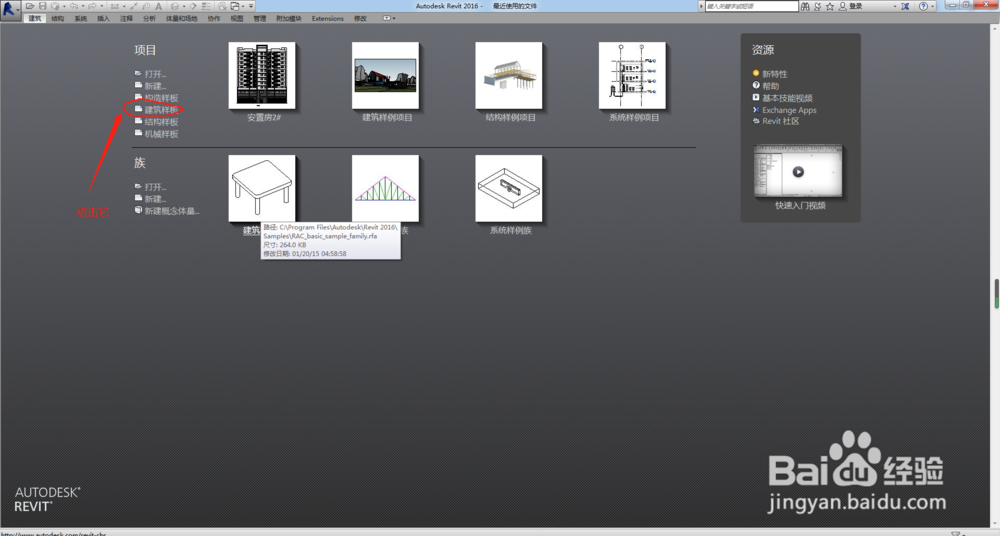
Task: Click the Help question mark icon
Action: coord(923,6)
